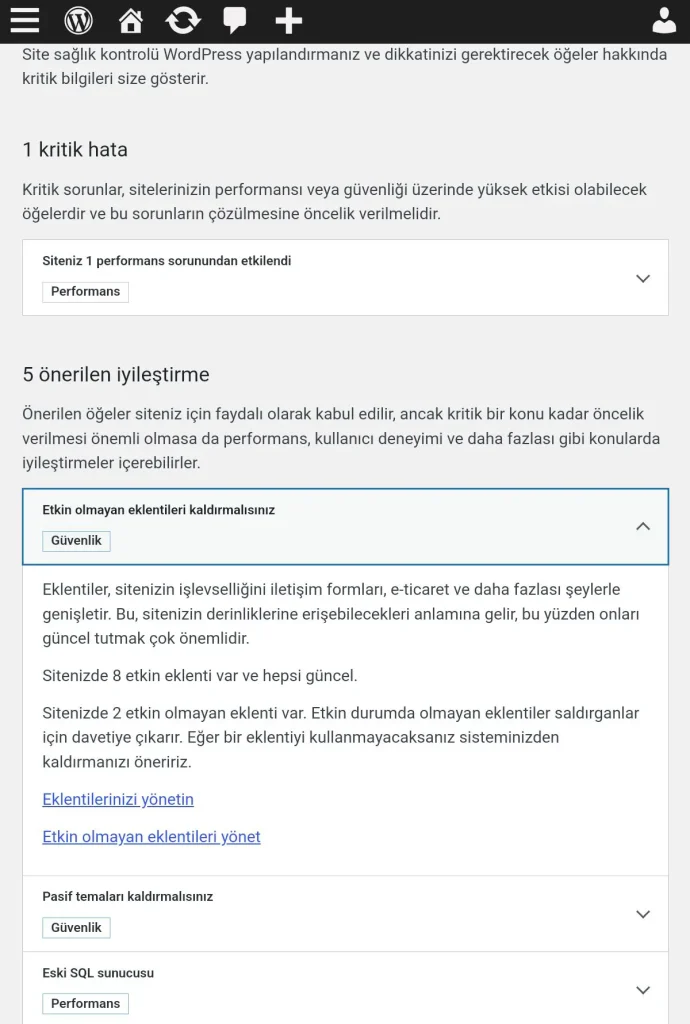Screen dimensions: 690x1024
Task: Click 'Pasif temaları kaldırmalısınız' title
Action: 127,896
